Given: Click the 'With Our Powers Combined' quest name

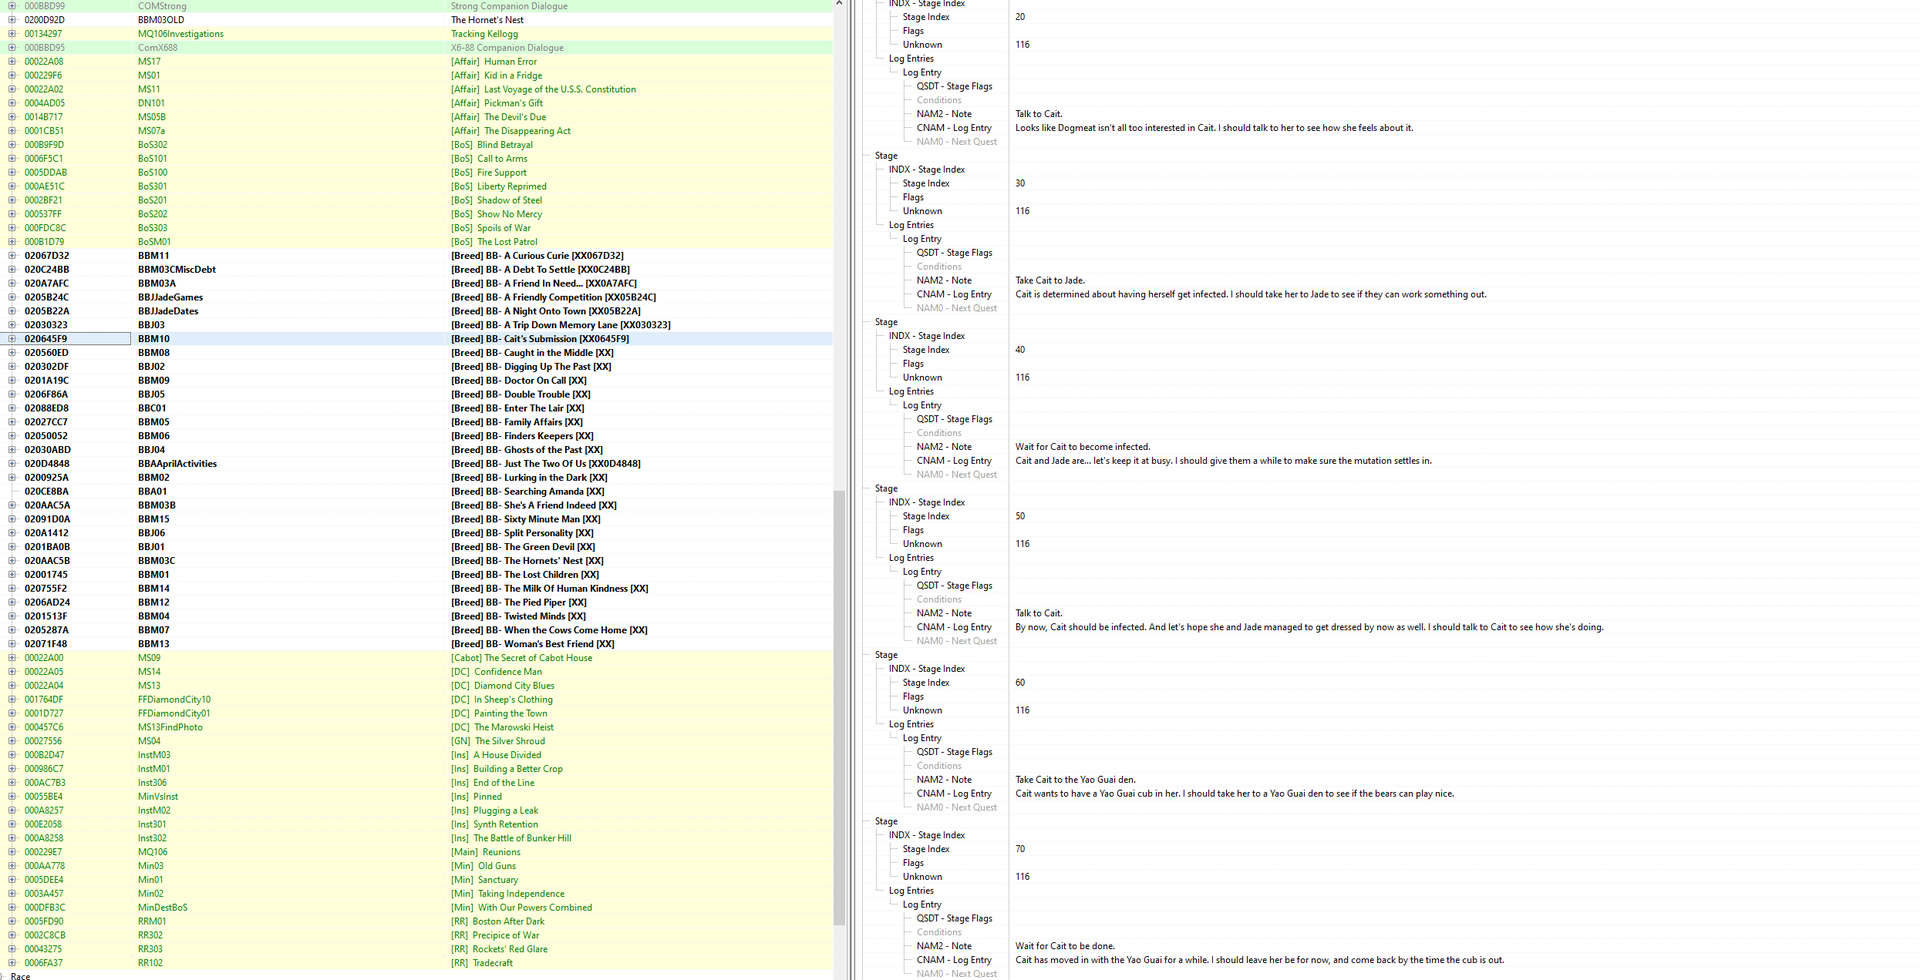Looking at the screenshot, I should [535, 908].
